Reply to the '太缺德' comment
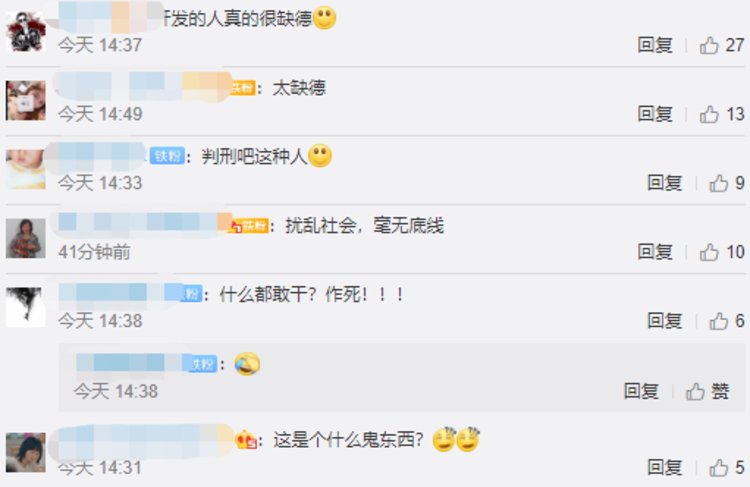750x487 pixels. tap(655, 114)
